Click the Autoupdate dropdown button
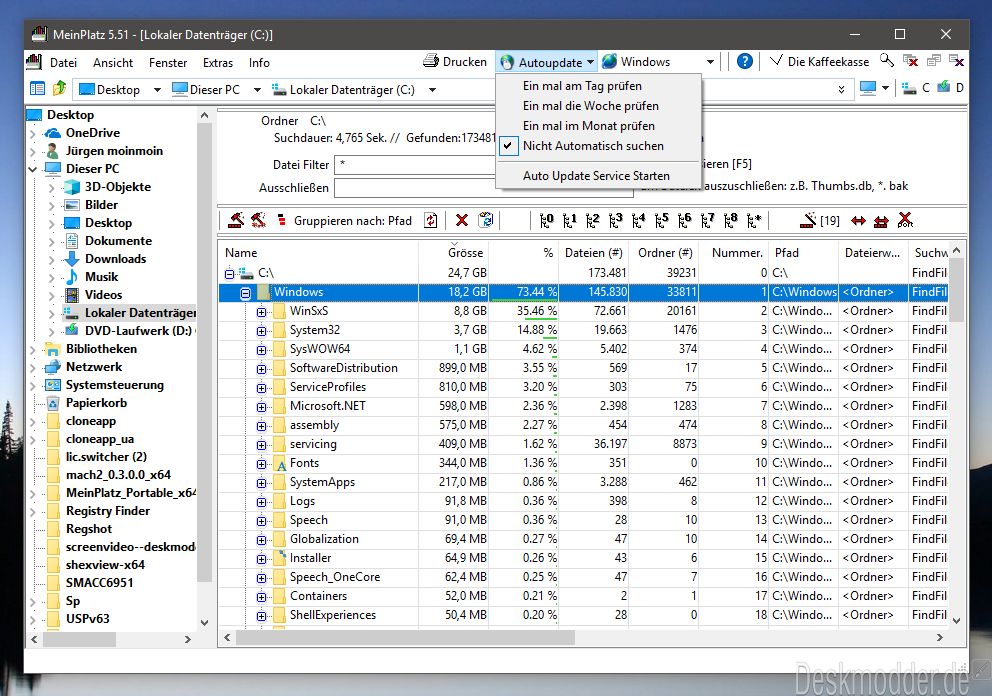Image resolution: width=992 pixels, height=696 pixels. (546, 62)
